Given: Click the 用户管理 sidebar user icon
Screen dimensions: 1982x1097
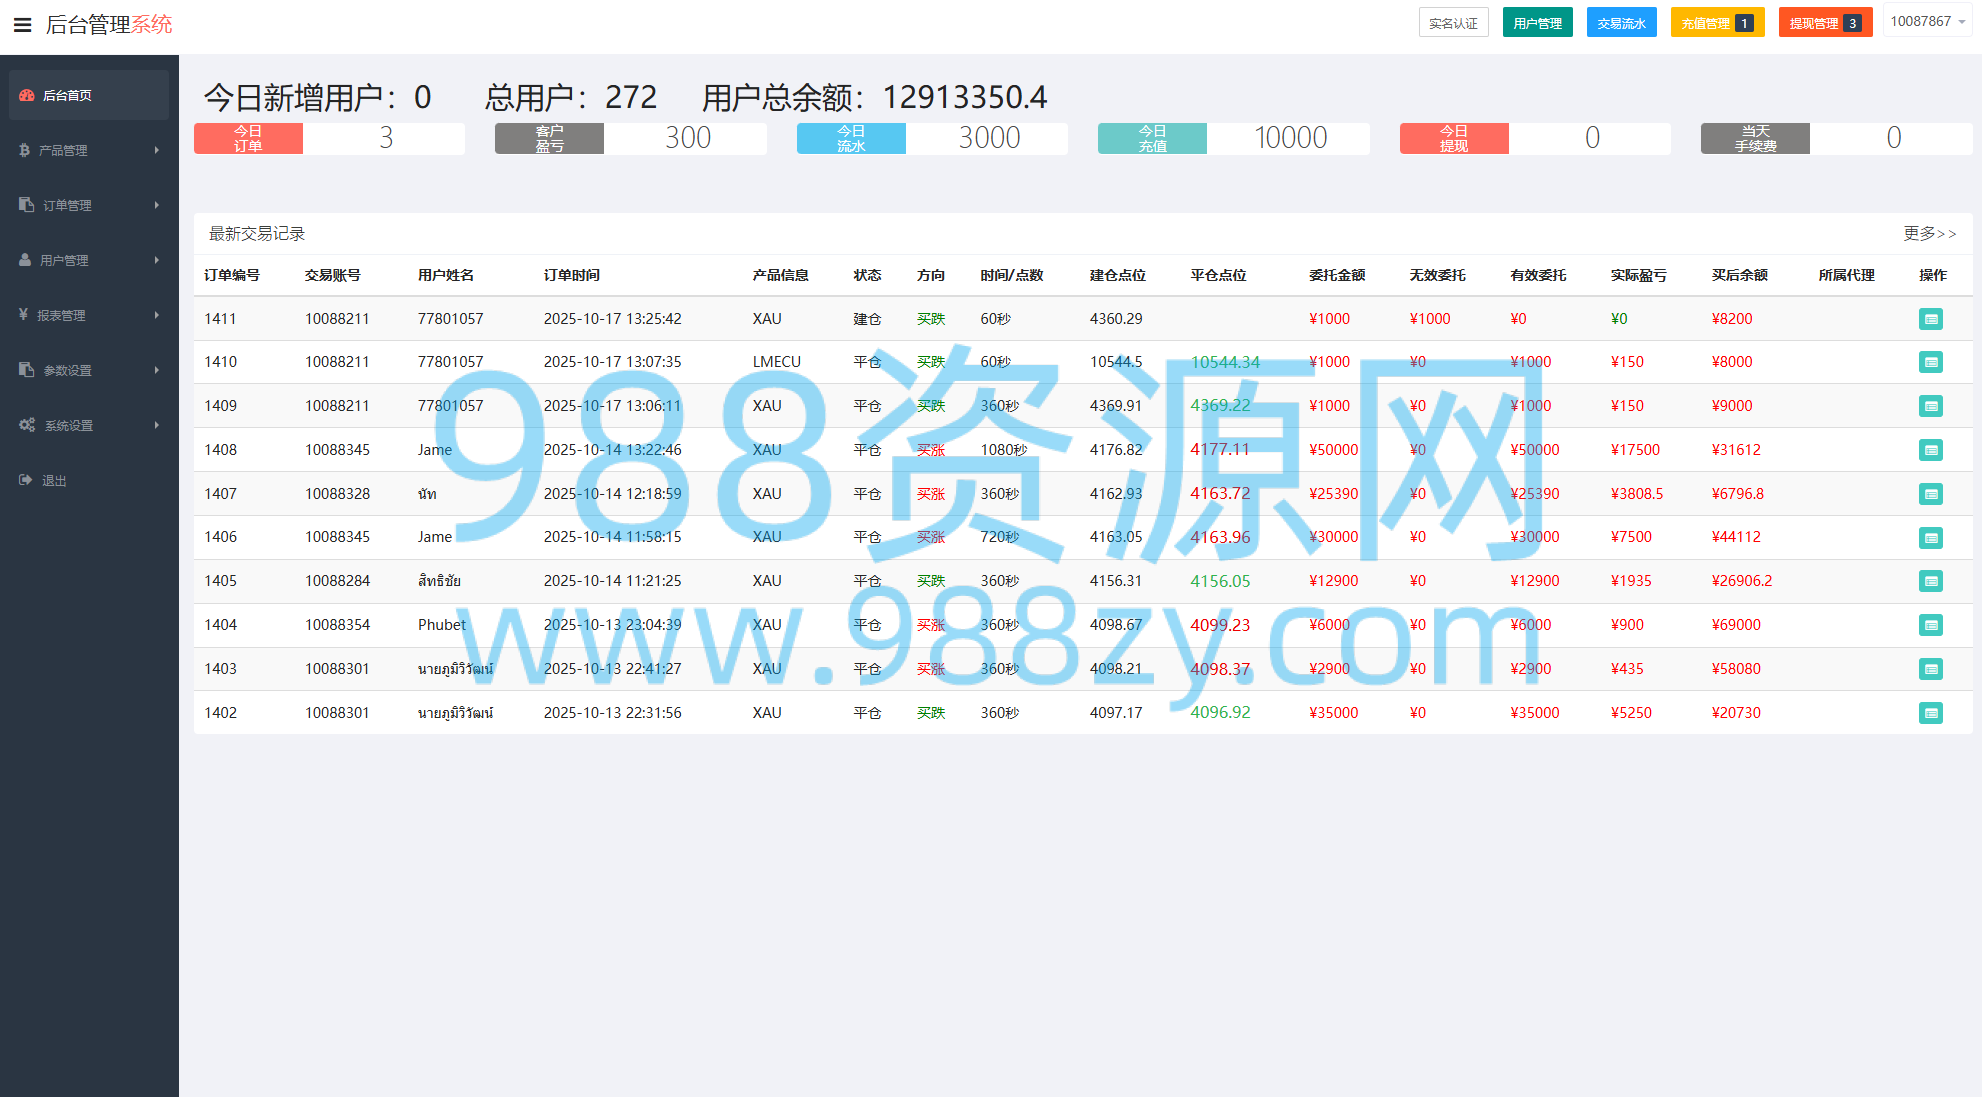Looking at the screenshot, I should tap(25, 260).
